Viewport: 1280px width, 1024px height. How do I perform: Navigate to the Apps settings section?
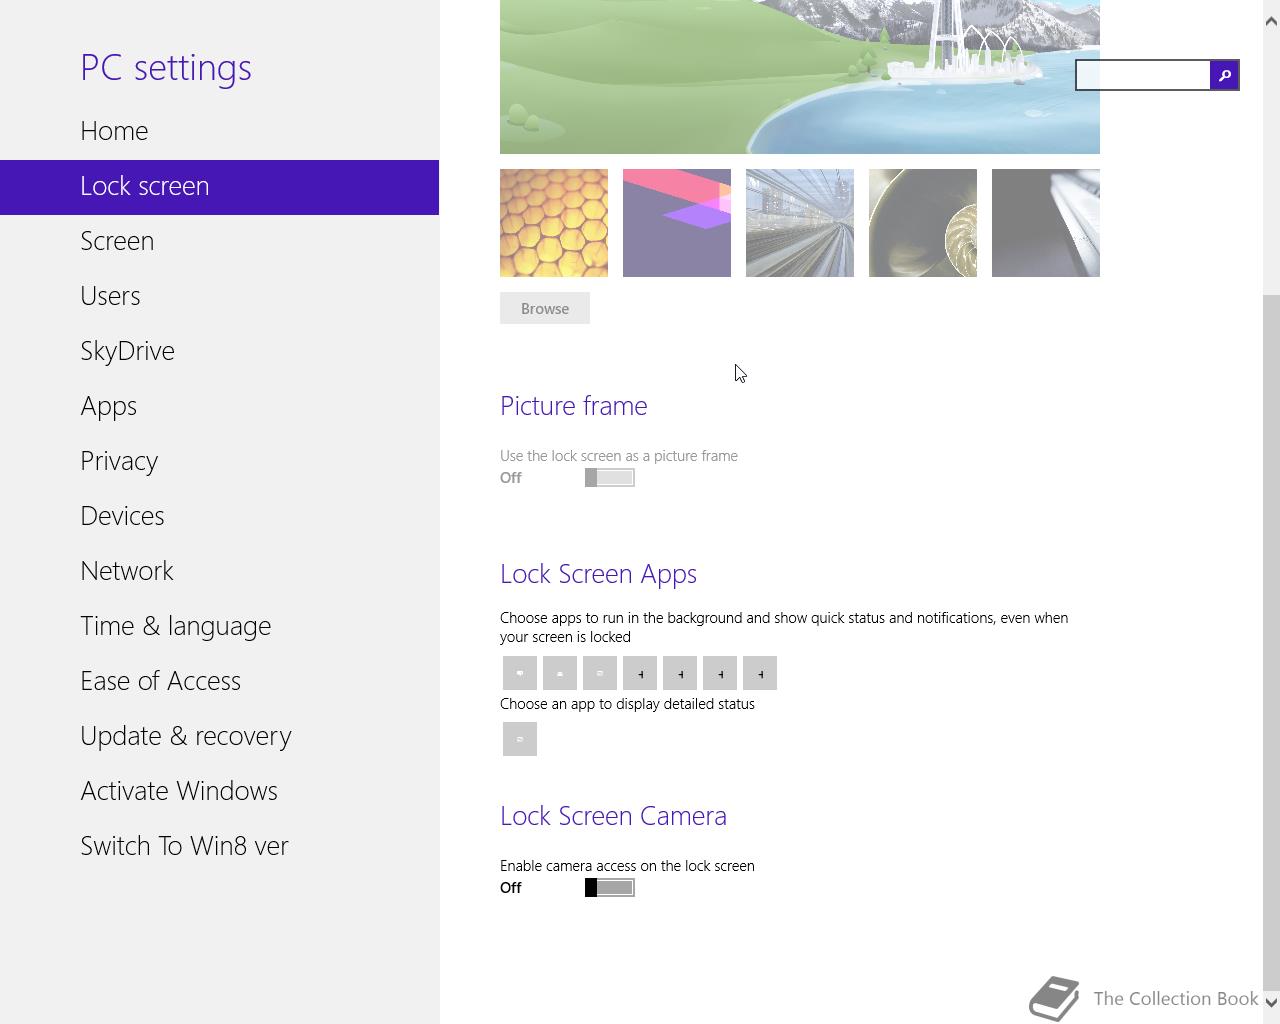pos(108,406)
